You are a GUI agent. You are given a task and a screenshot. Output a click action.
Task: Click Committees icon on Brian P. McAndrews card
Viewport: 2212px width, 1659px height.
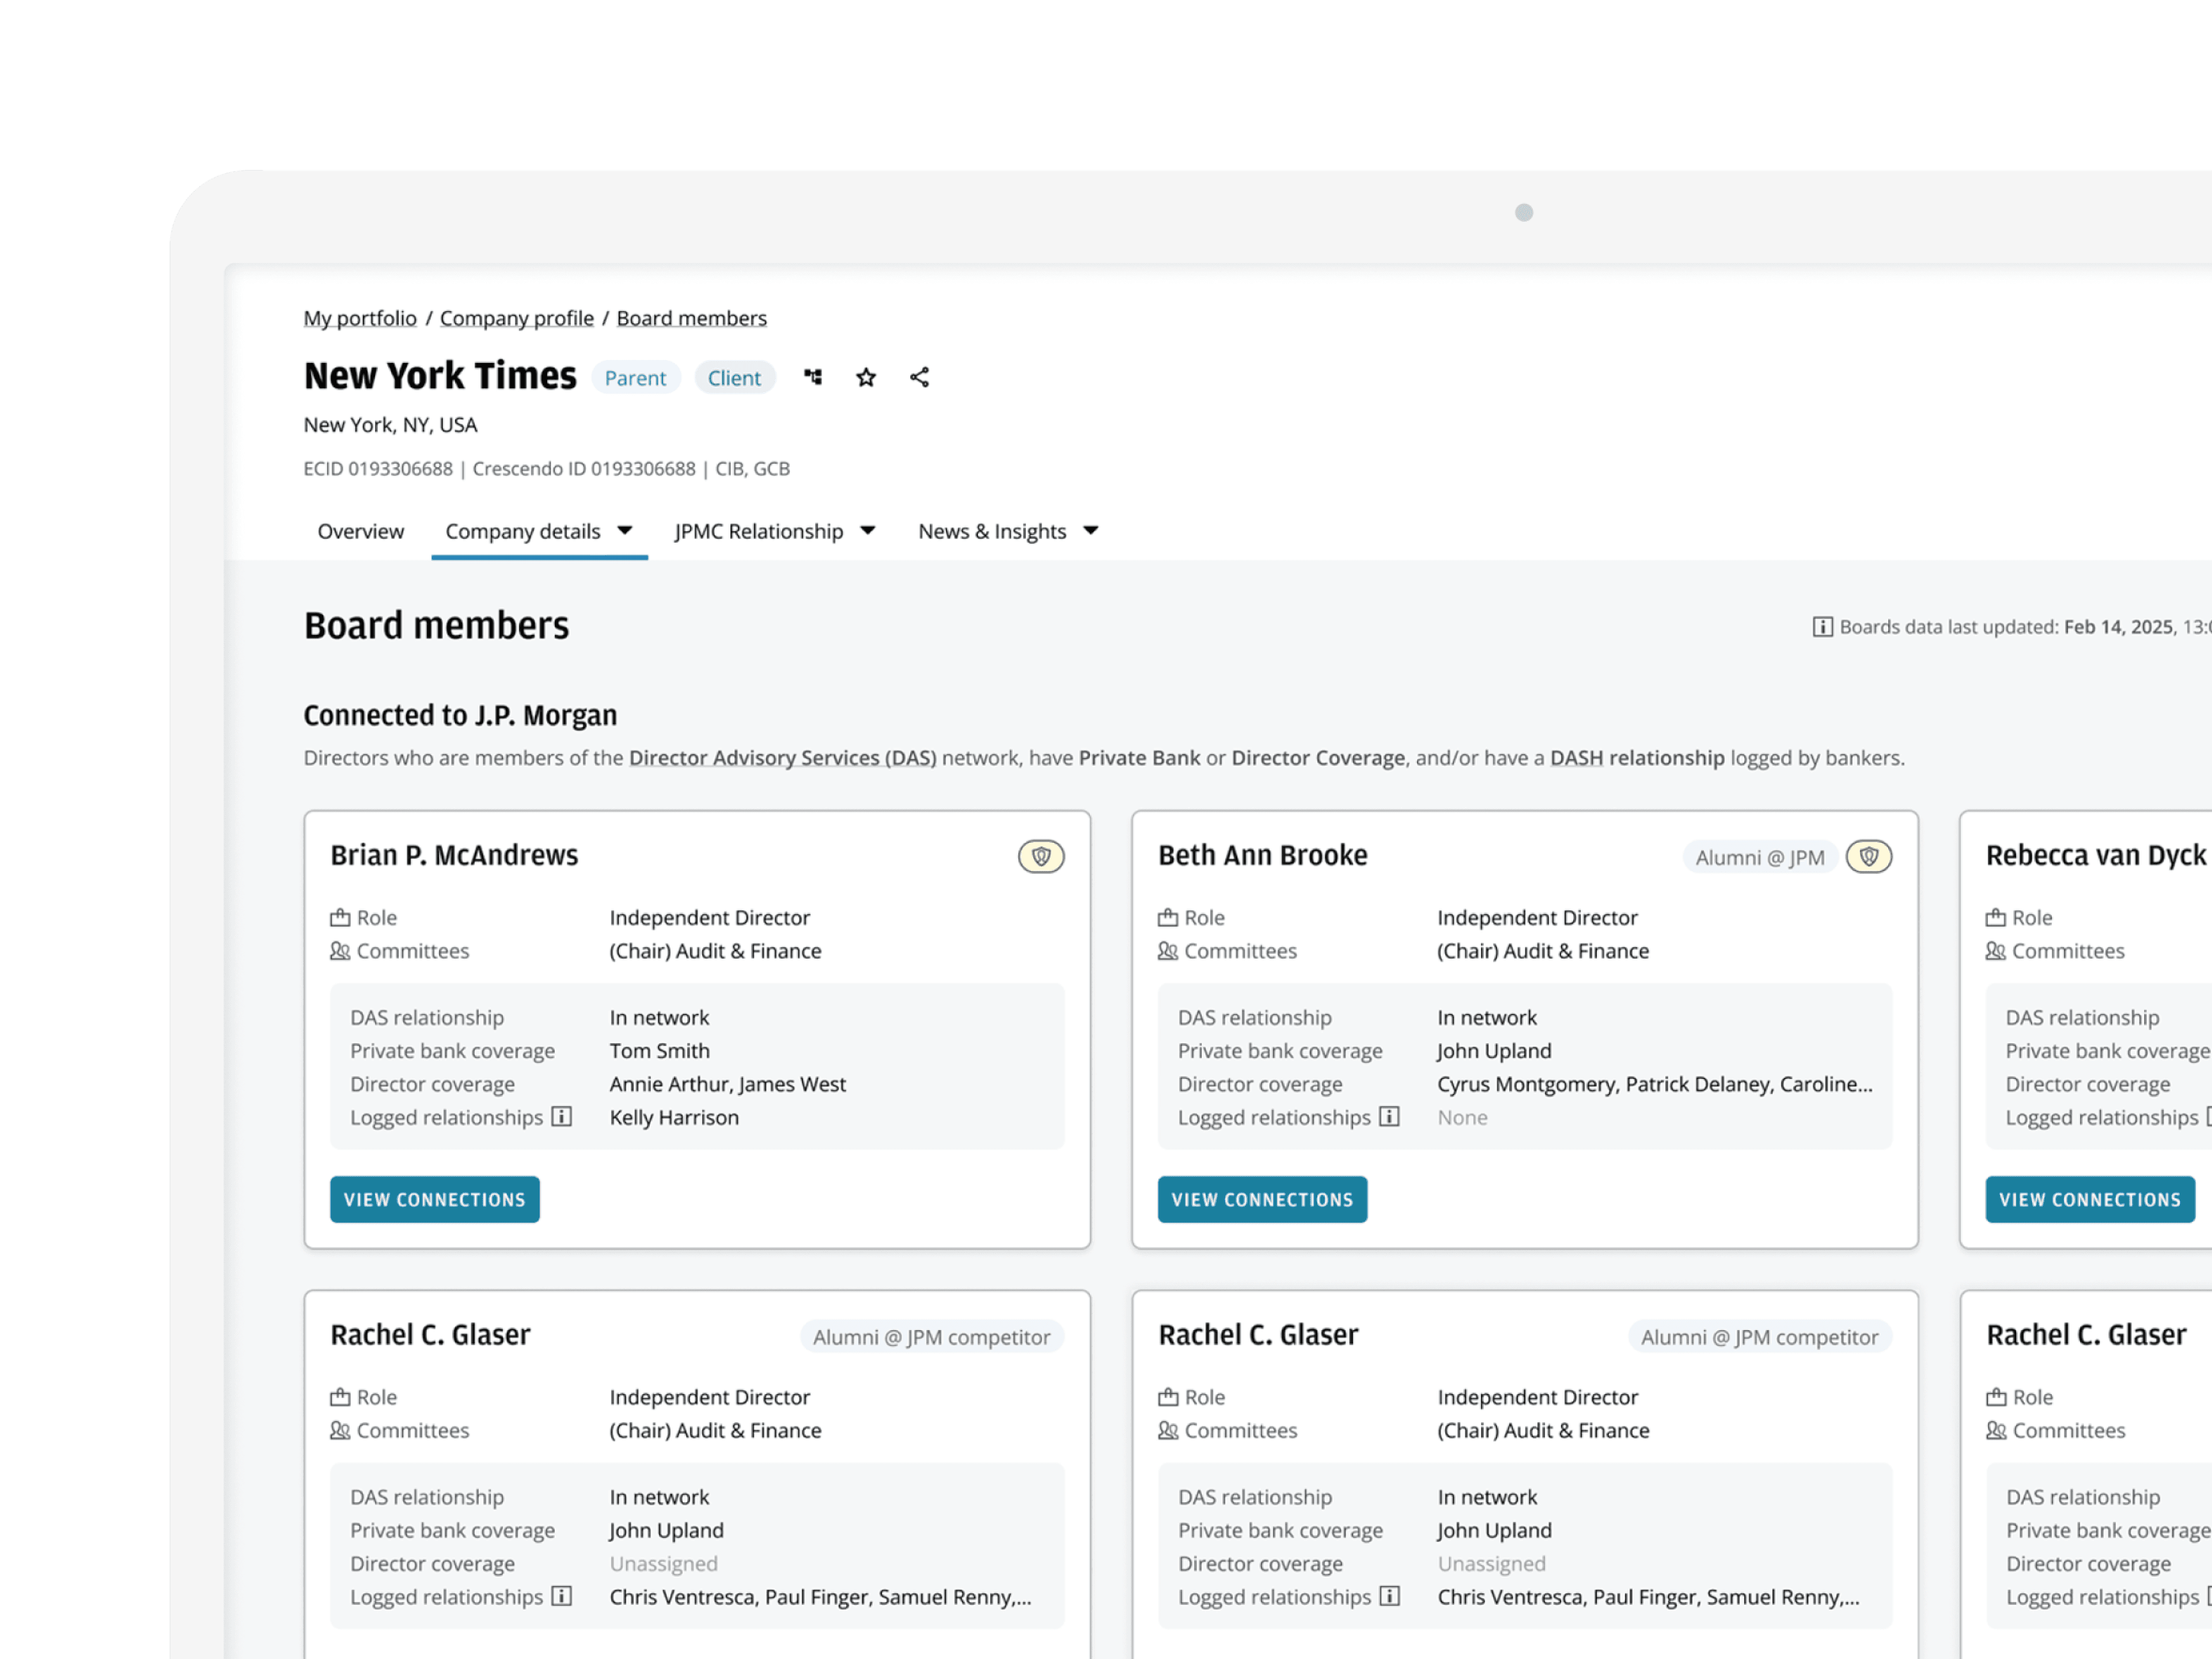coord(340,950)
